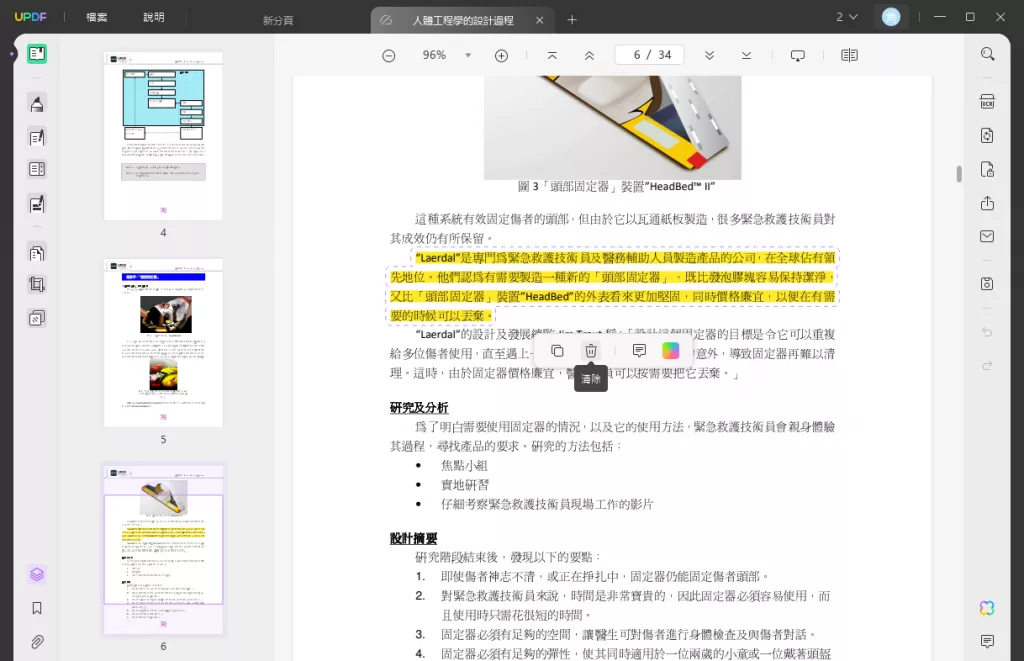Open the comments list panel
This screenshot has width=1024, height=661.
pos(987,641)
